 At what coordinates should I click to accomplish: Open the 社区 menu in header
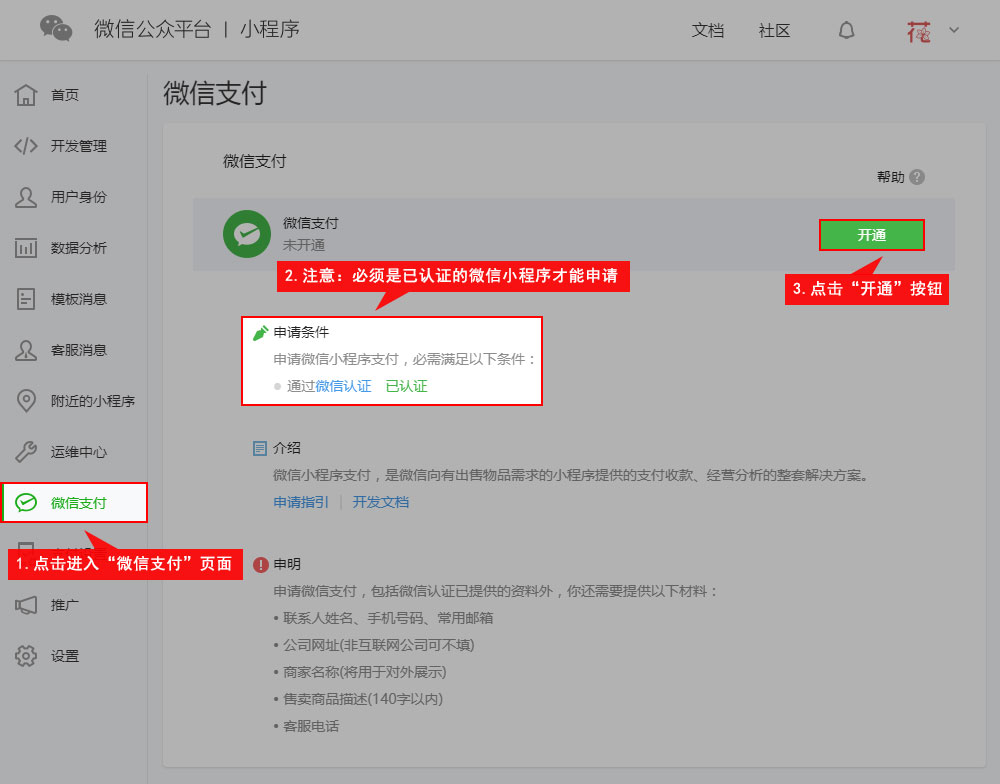774,30
